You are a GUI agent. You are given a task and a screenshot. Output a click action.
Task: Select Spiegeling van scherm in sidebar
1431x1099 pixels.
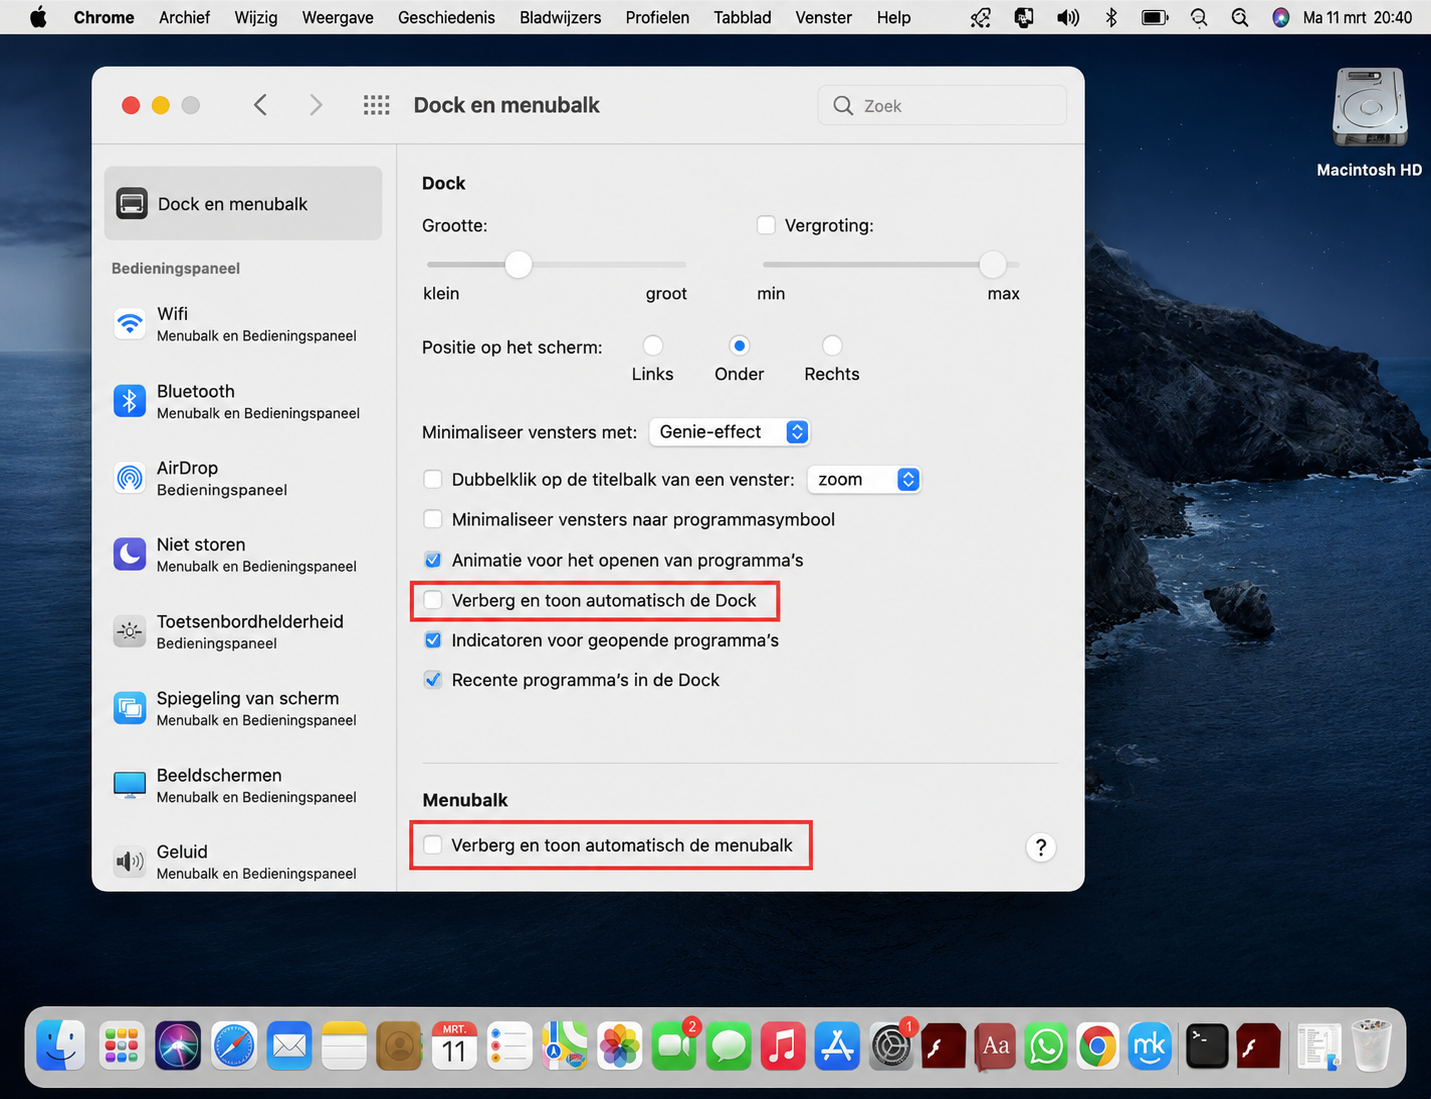(x=243, y=708)
